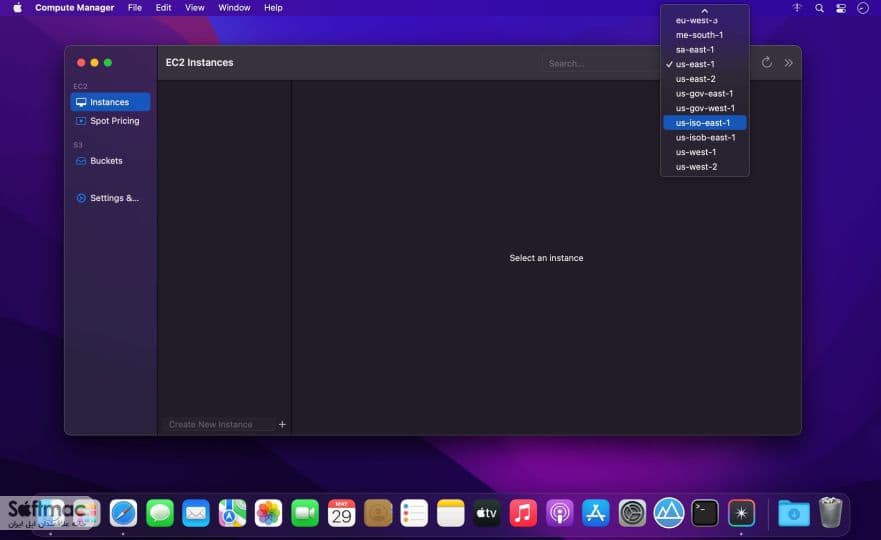Open the Window menu

234,8
